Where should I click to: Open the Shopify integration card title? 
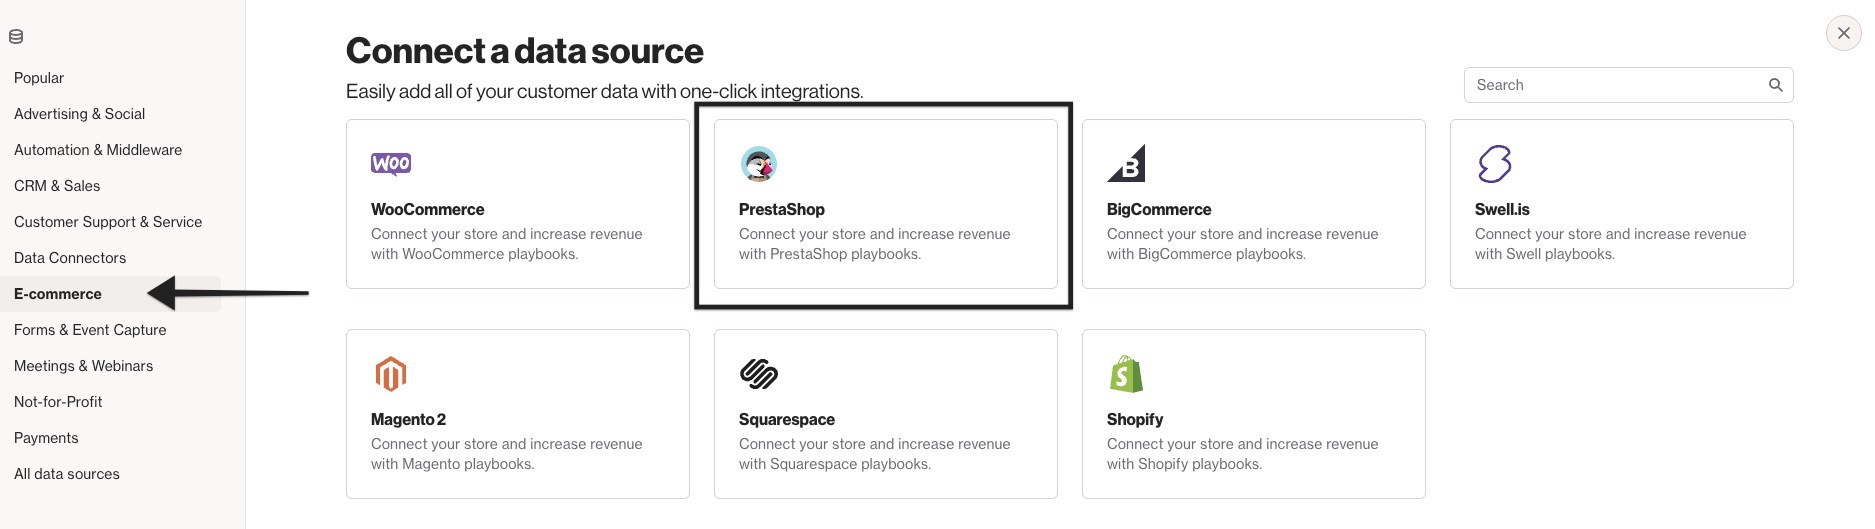1135,419
